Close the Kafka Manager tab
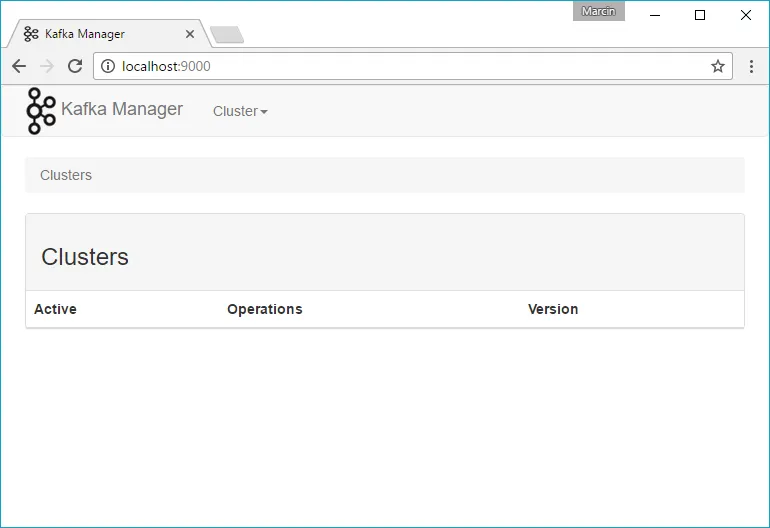770x528 pixels. pos(190,34)
